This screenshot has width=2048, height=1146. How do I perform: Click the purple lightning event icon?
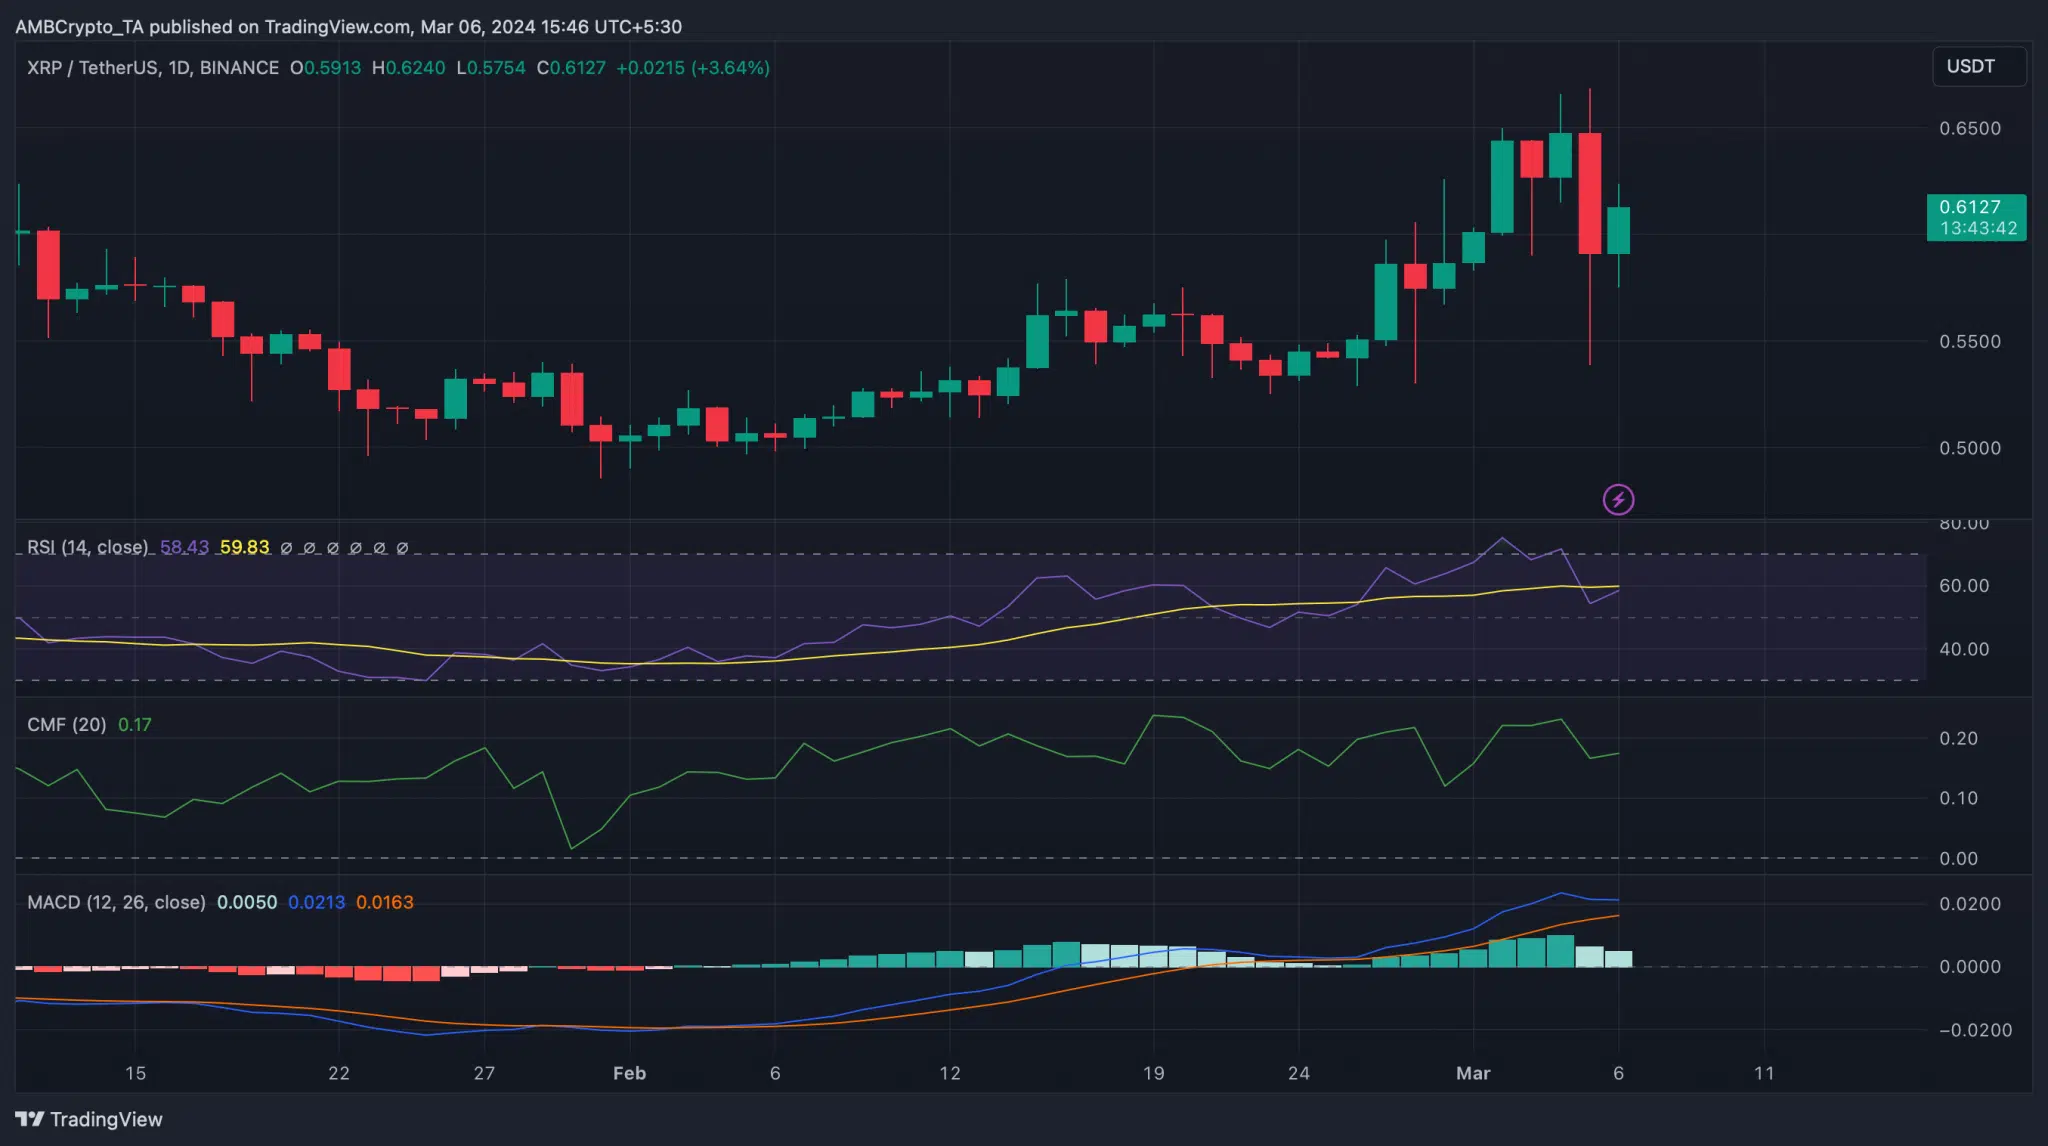(1618, 499)
